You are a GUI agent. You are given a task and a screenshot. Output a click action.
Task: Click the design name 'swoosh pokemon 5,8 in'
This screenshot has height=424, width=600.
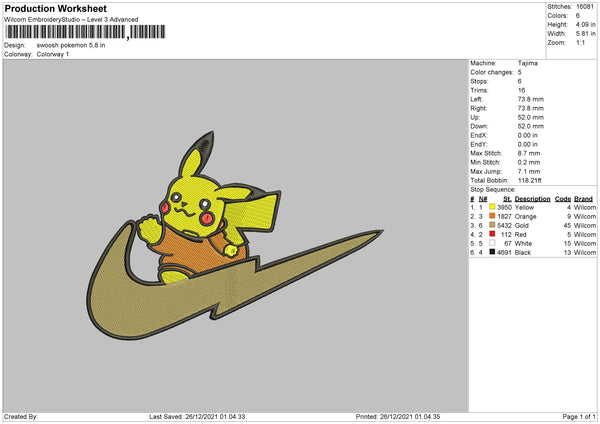pos(71,45)
